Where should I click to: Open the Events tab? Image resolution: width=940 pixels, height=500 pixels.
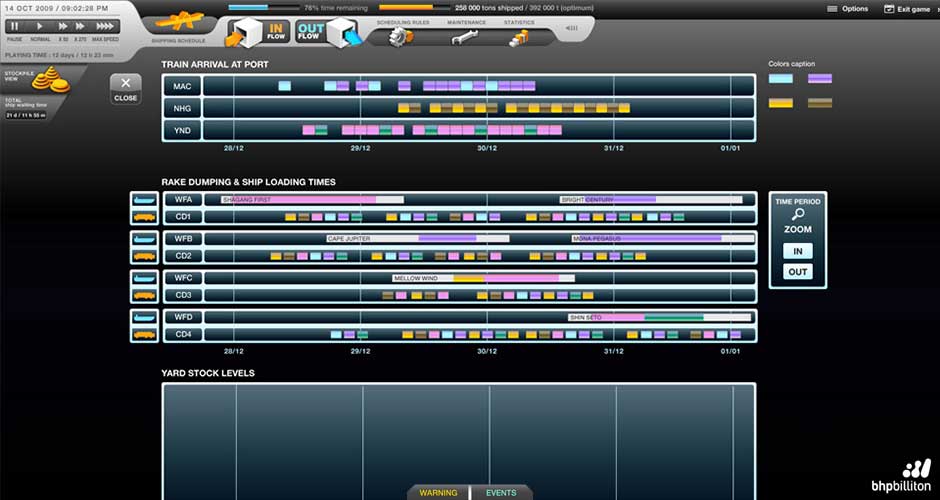coord(501,492)
